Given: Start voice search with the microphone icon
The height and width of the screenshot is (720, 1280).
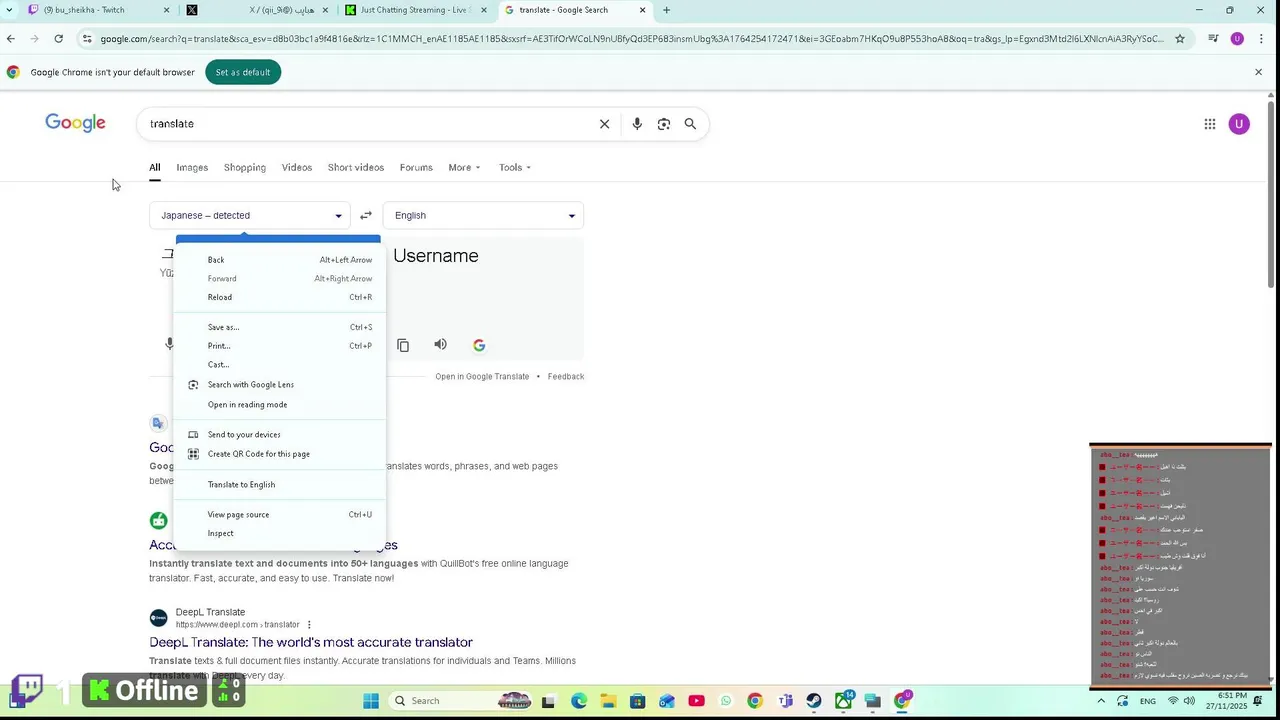Looking at the screenshot, I should (x=637, y=124).
